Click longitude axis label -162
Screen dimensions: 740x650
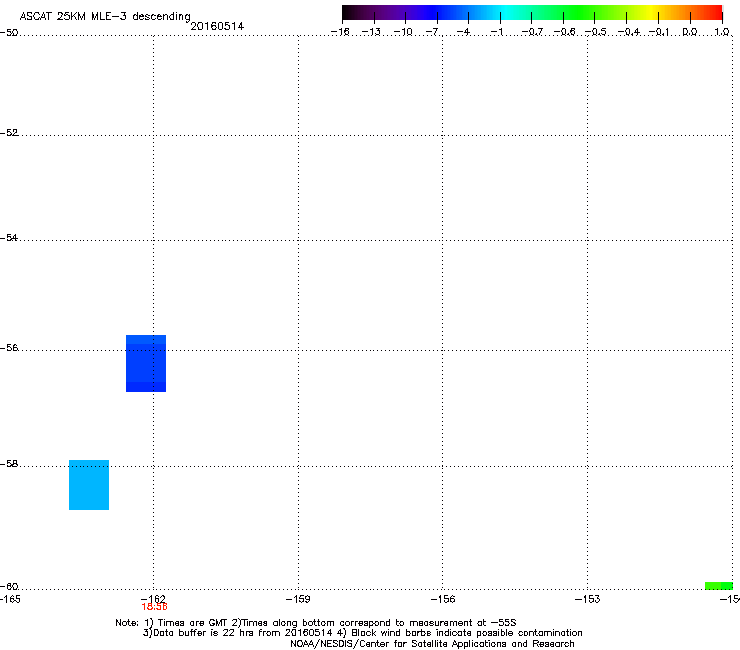point(153,599)
